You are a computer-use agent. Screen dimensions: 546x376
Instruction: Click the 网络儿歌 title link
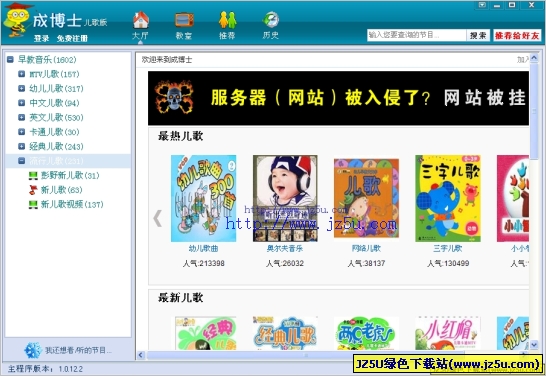366,249
